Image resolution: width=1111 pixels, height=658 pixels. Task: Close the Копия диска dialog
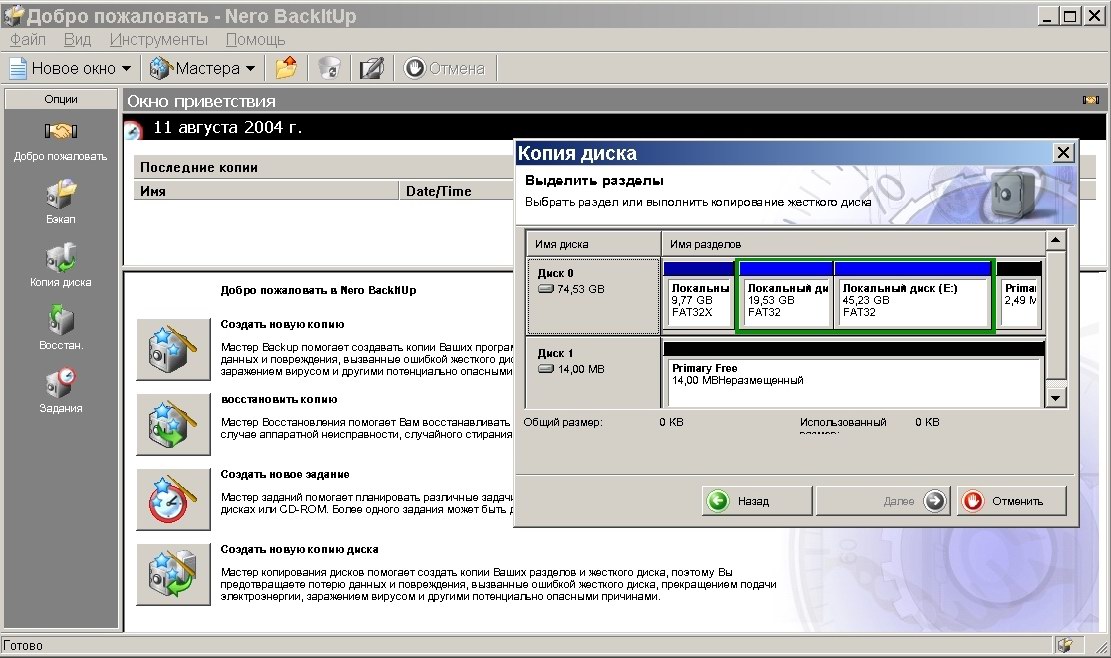1063,153
